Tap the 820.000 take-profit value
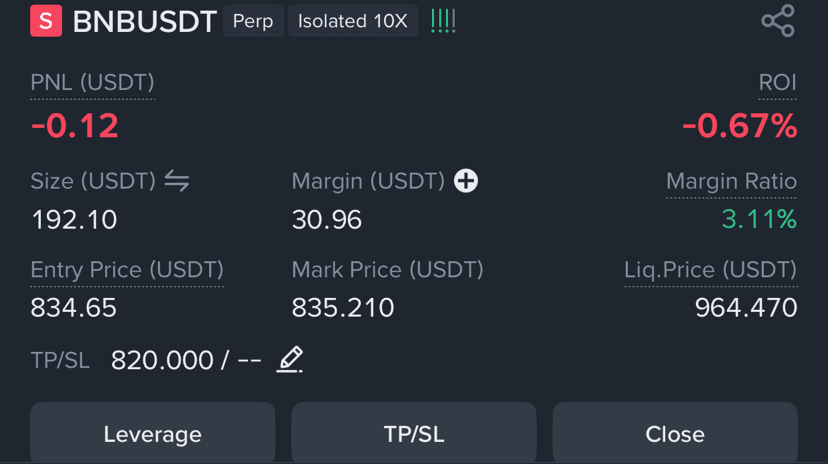The height and width of the screenshot is (464, 828). [162, 361]
